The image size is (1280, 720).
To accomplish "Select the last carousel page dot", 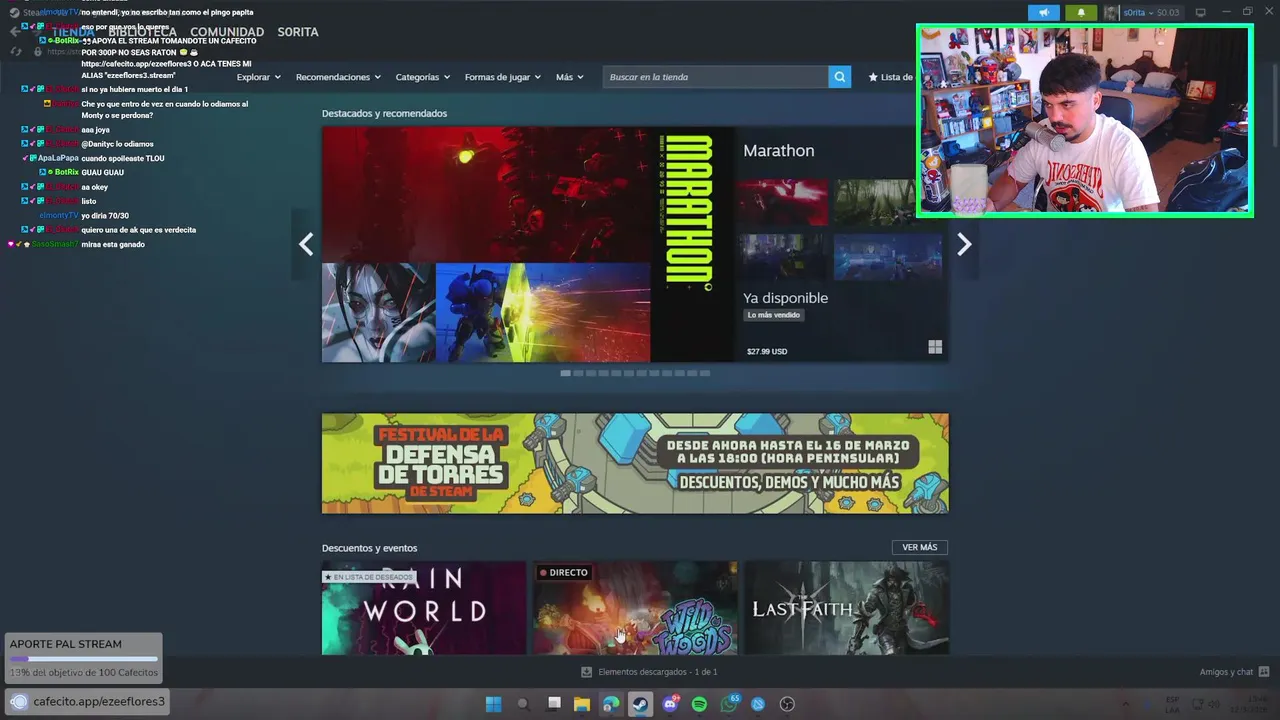I will 705,373.
